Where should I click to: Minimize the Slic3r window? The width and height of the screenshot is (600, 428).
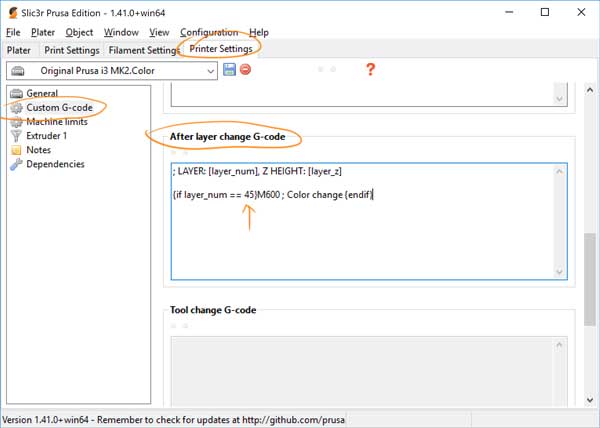click(x=509, y=12)
